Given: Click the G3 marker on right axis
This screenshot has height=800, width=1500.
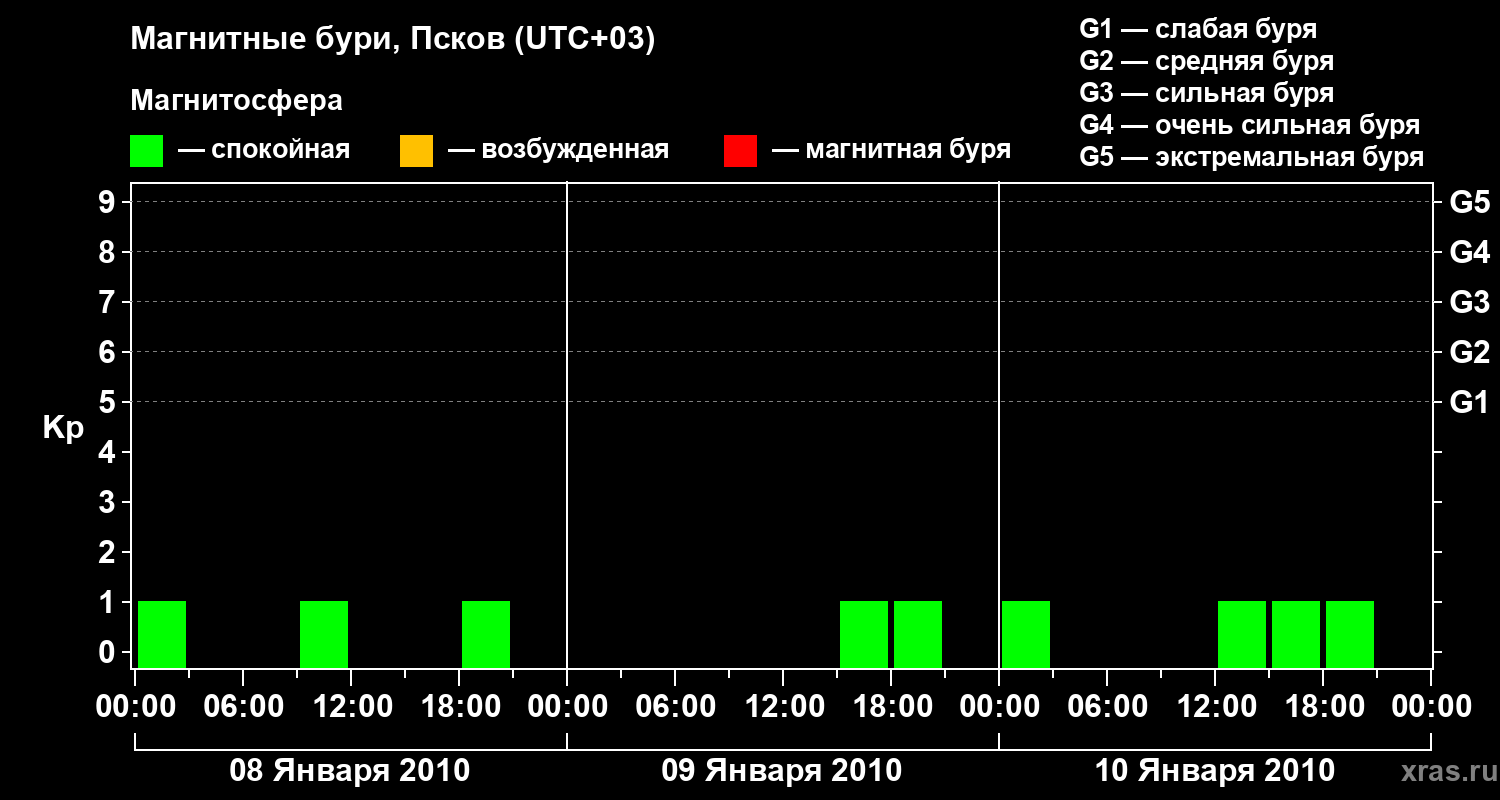Looking at the screenshot, I should click(x=1470, y=302).
